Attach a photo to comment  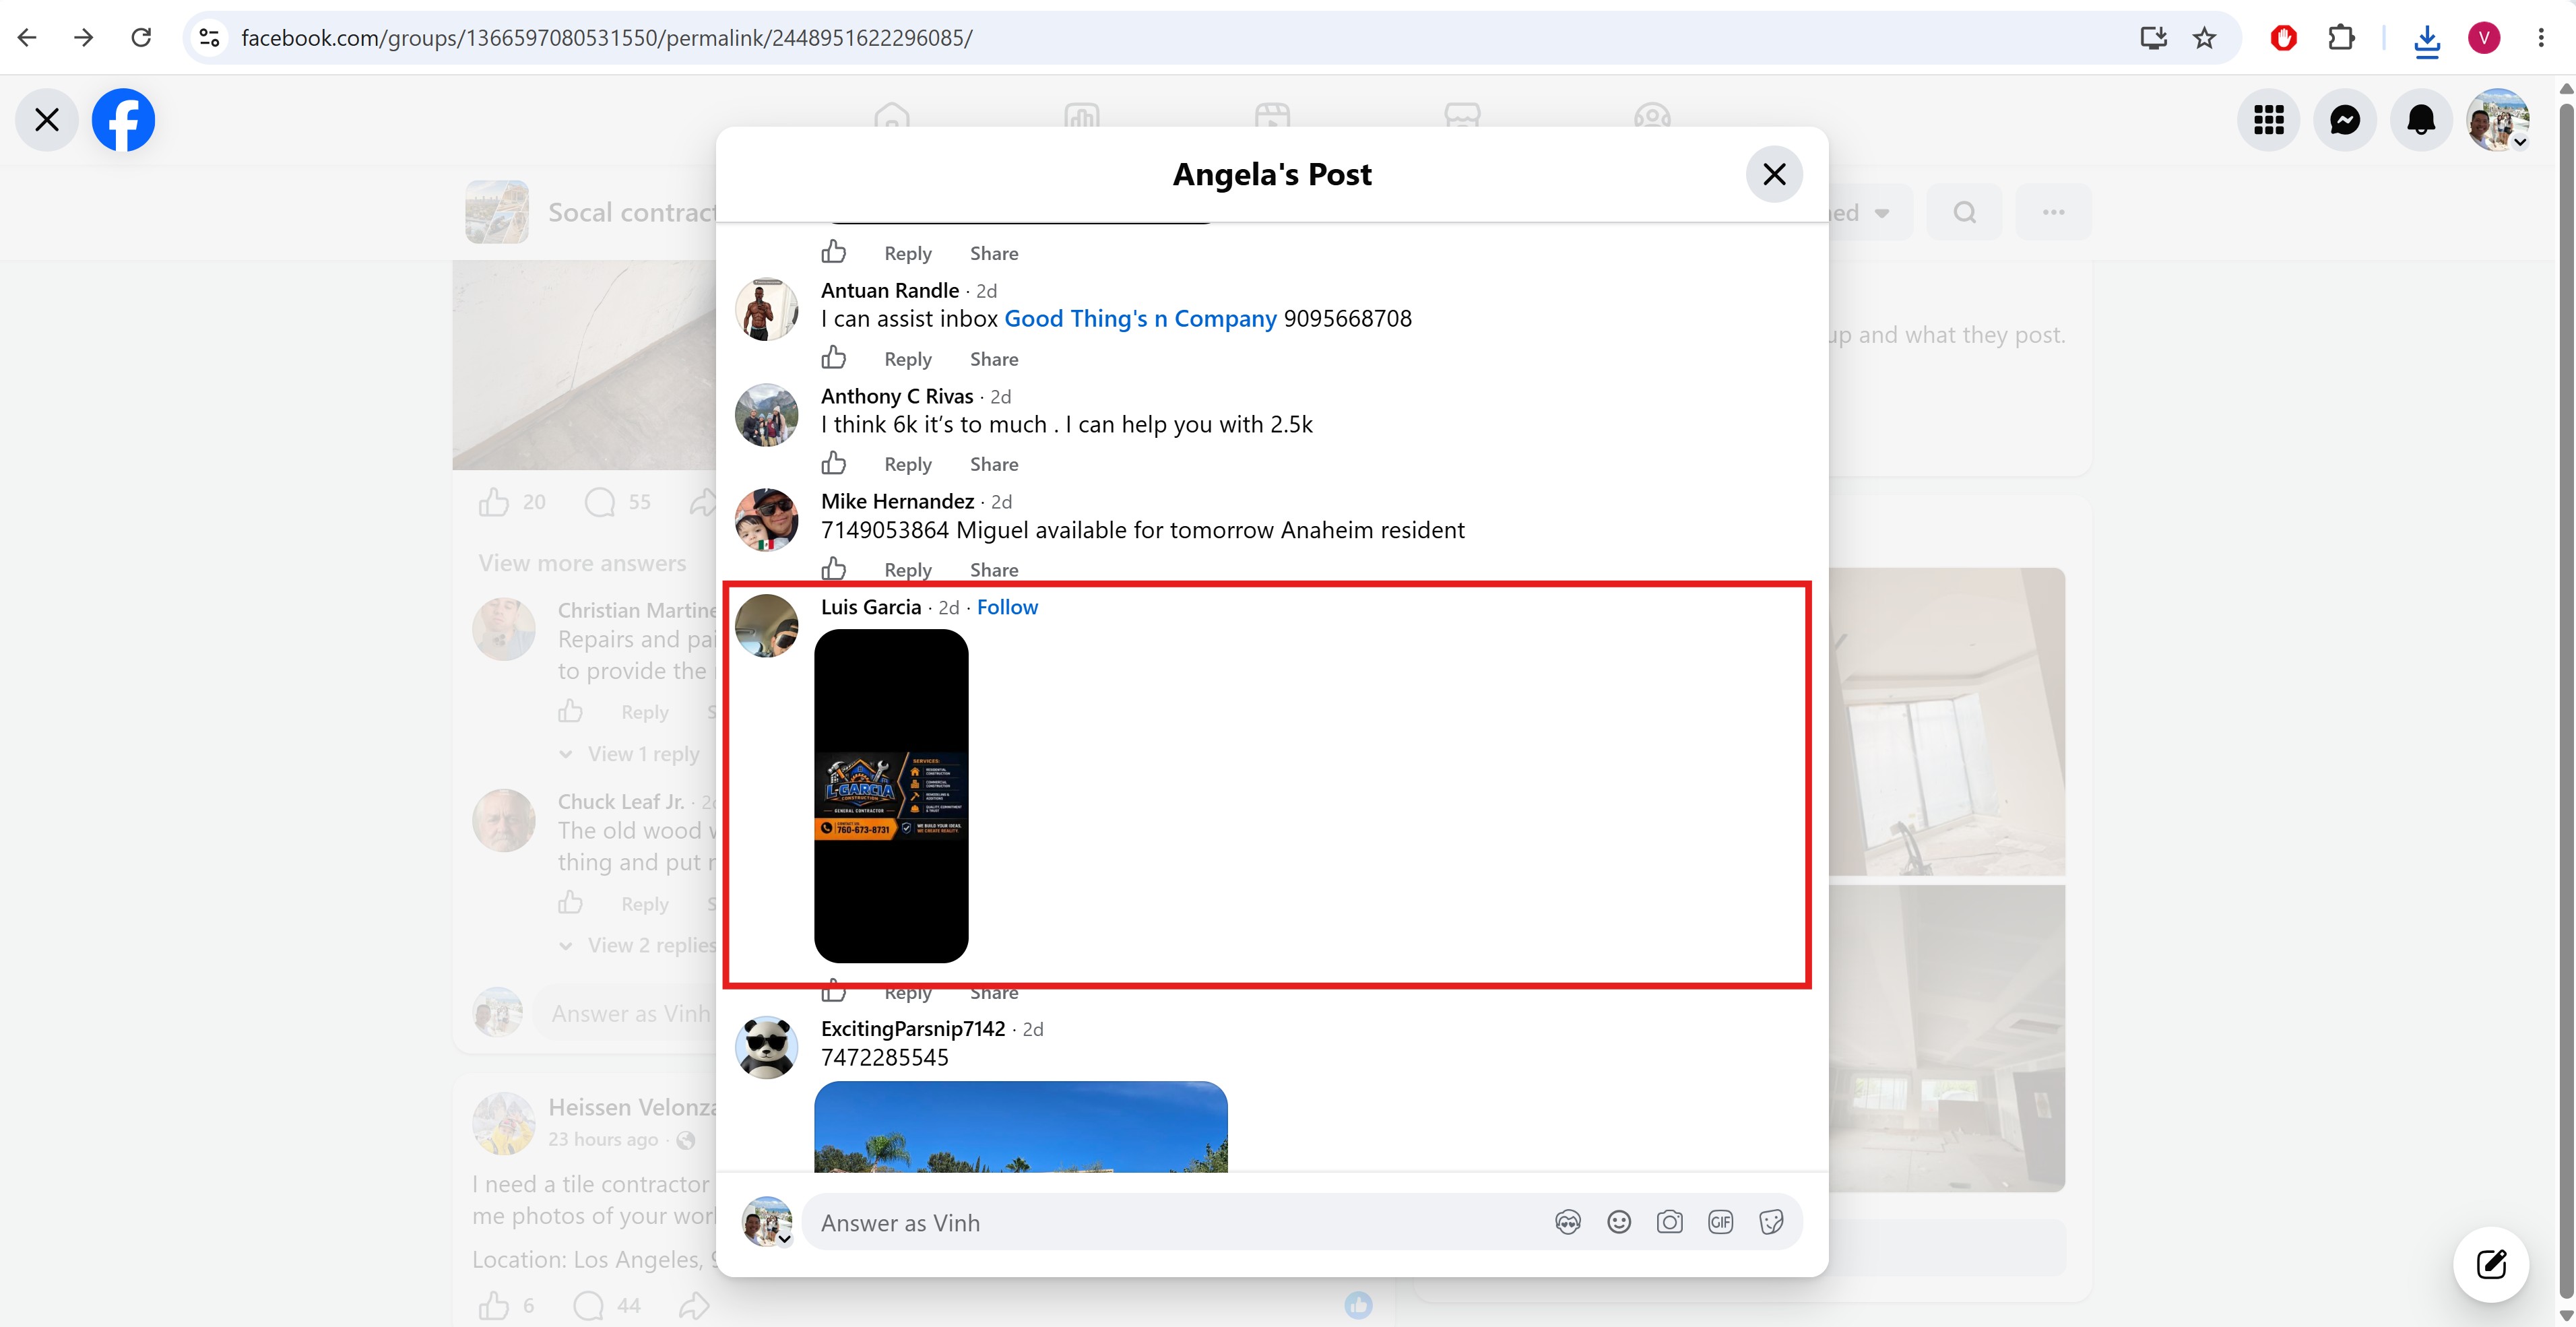click(1669, 1222)
